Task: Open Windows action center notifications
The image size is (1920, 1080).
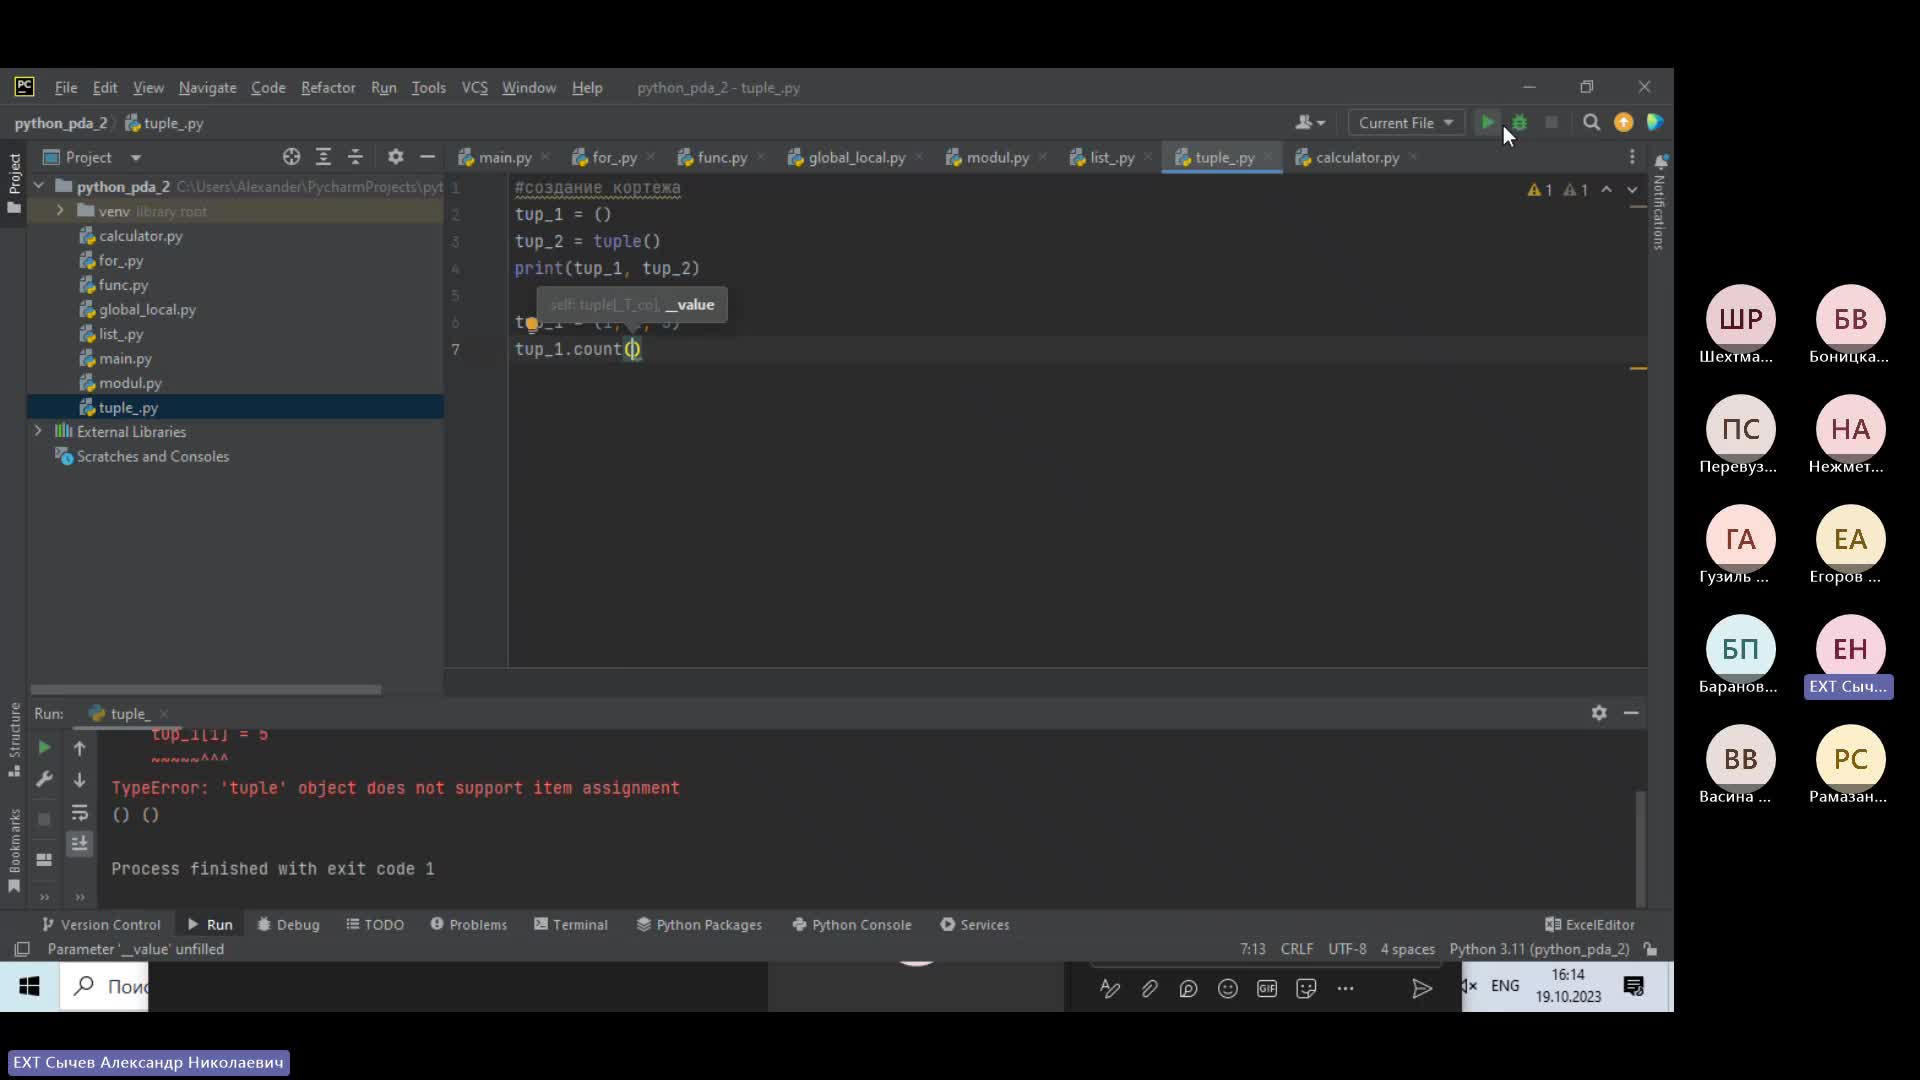Action: click(x=1634, y=987)
